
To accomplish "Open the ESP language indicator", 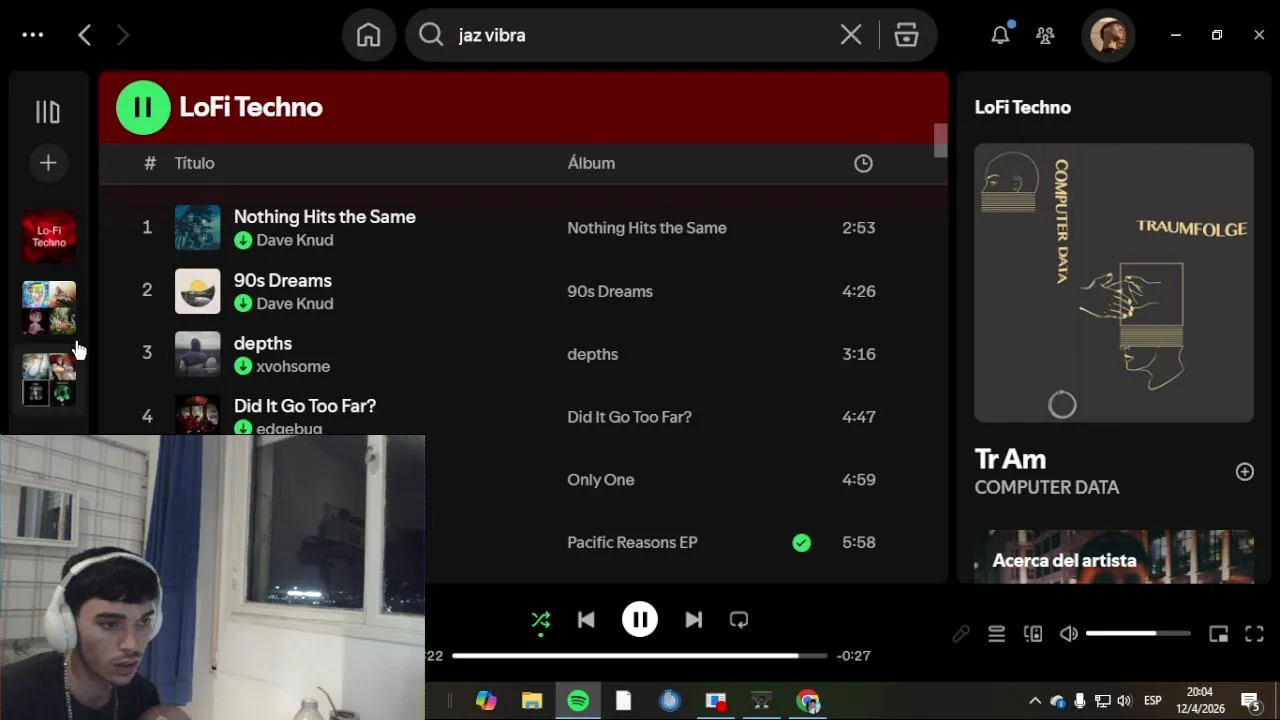I will tap(1152, 701).
